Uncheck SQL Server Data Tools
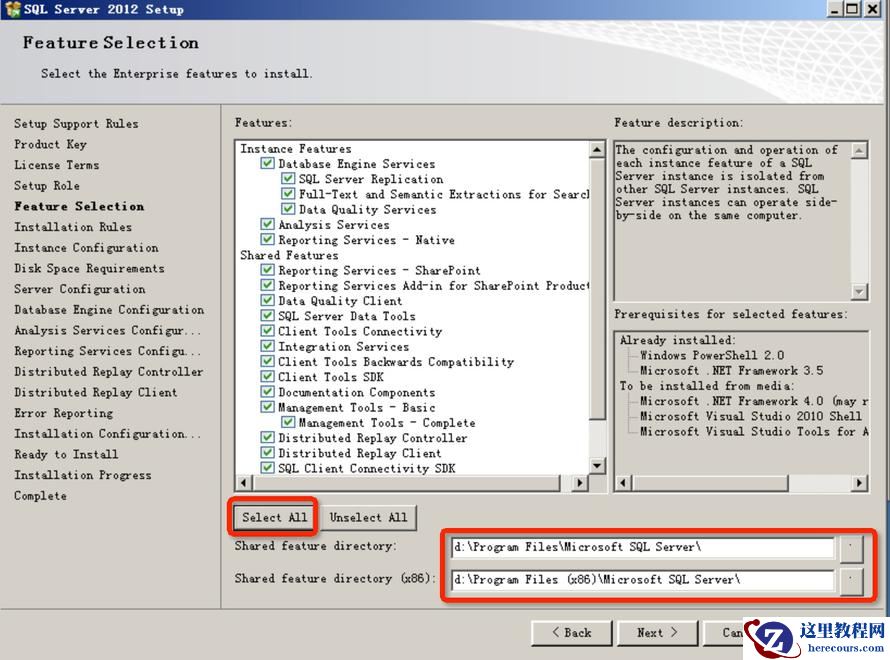890x660 pixels. 267,316
